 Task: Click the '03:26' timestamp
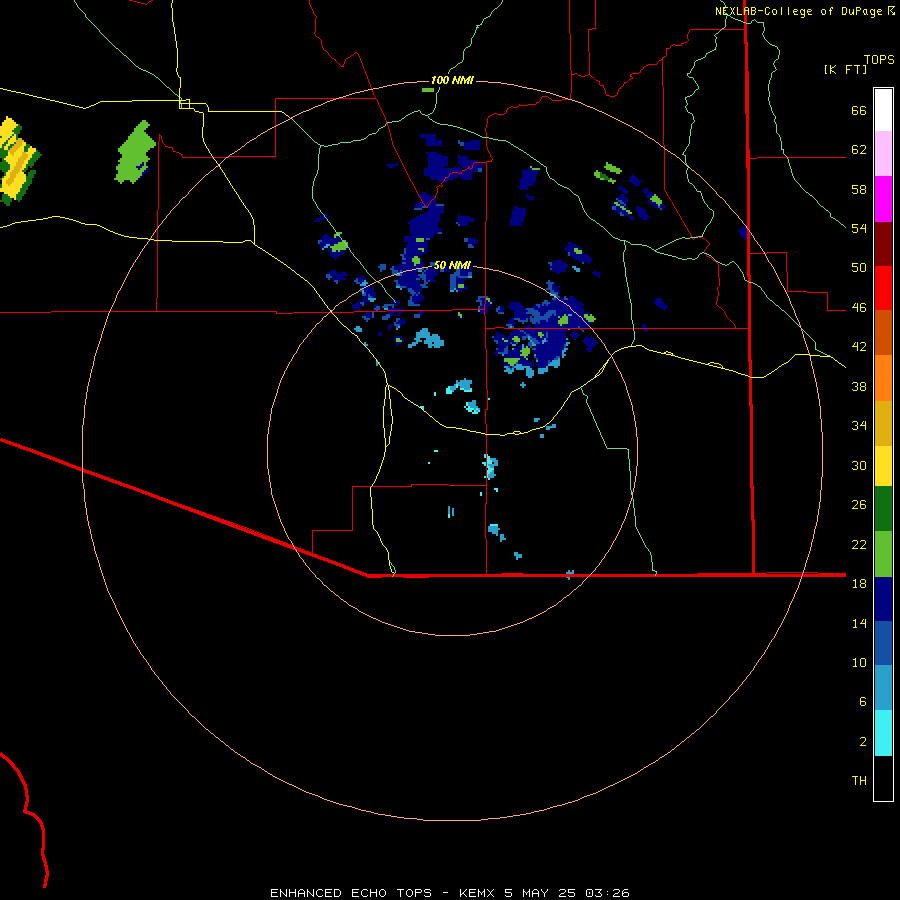pos(607,893)
